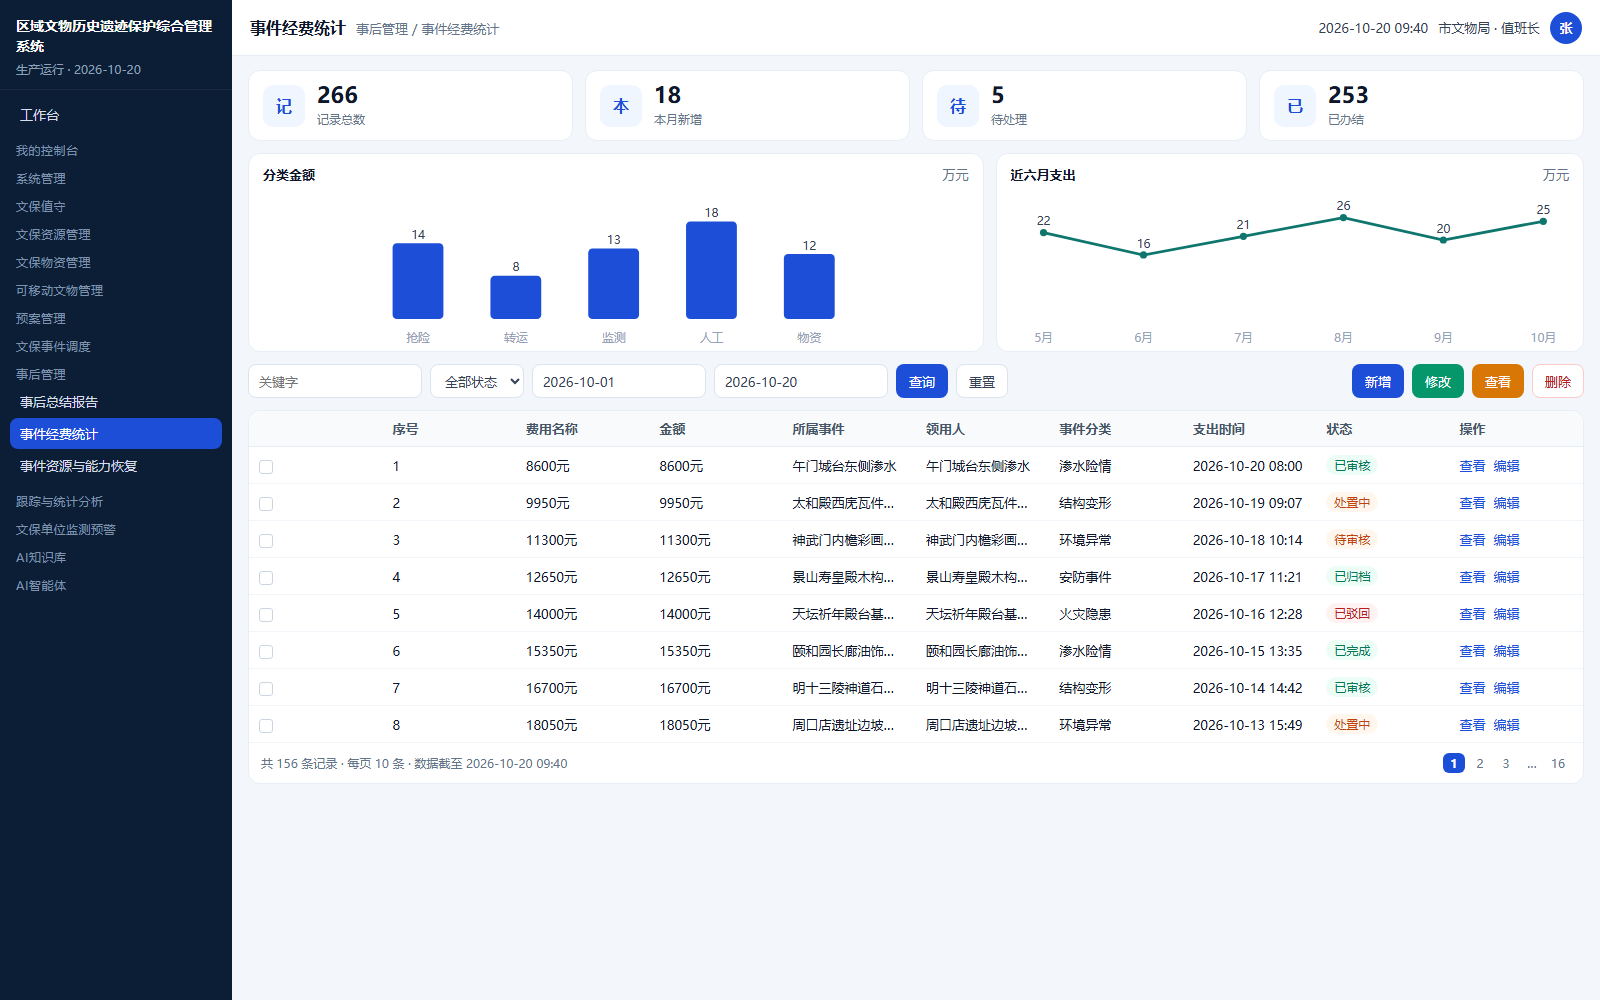Select the checkbox for row 5
This screenshot has height=1000, width=1600.
coord(266,615)
